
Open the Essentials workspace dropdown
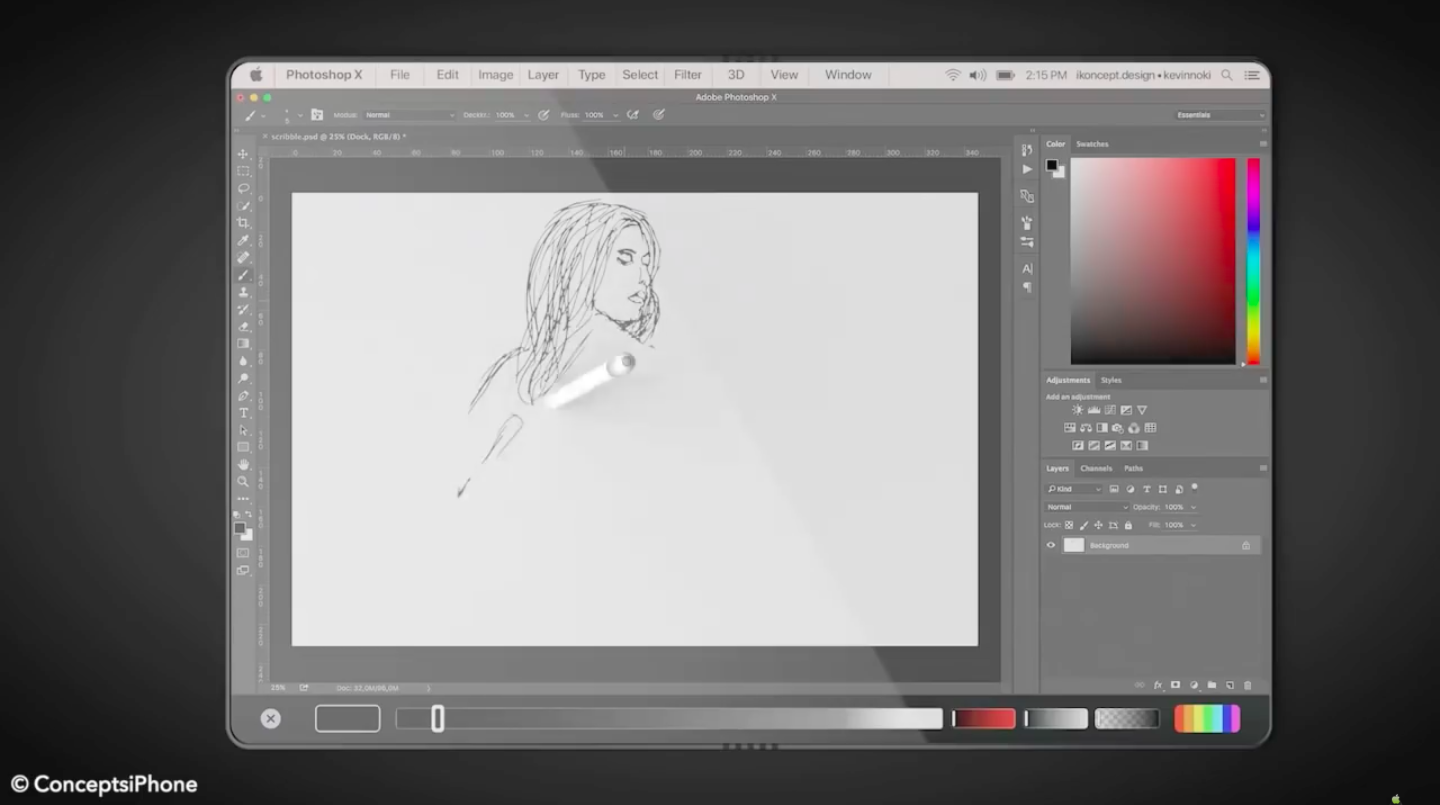[x=1220, y=115]
